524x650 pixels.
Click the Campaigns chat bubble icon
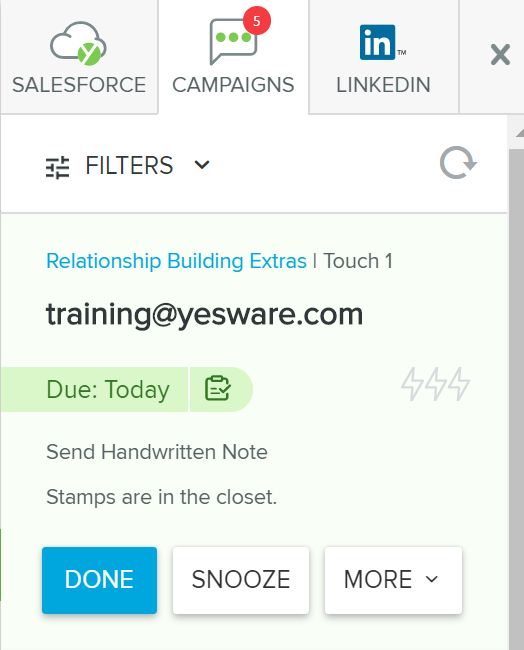click(x=233, y=42)
